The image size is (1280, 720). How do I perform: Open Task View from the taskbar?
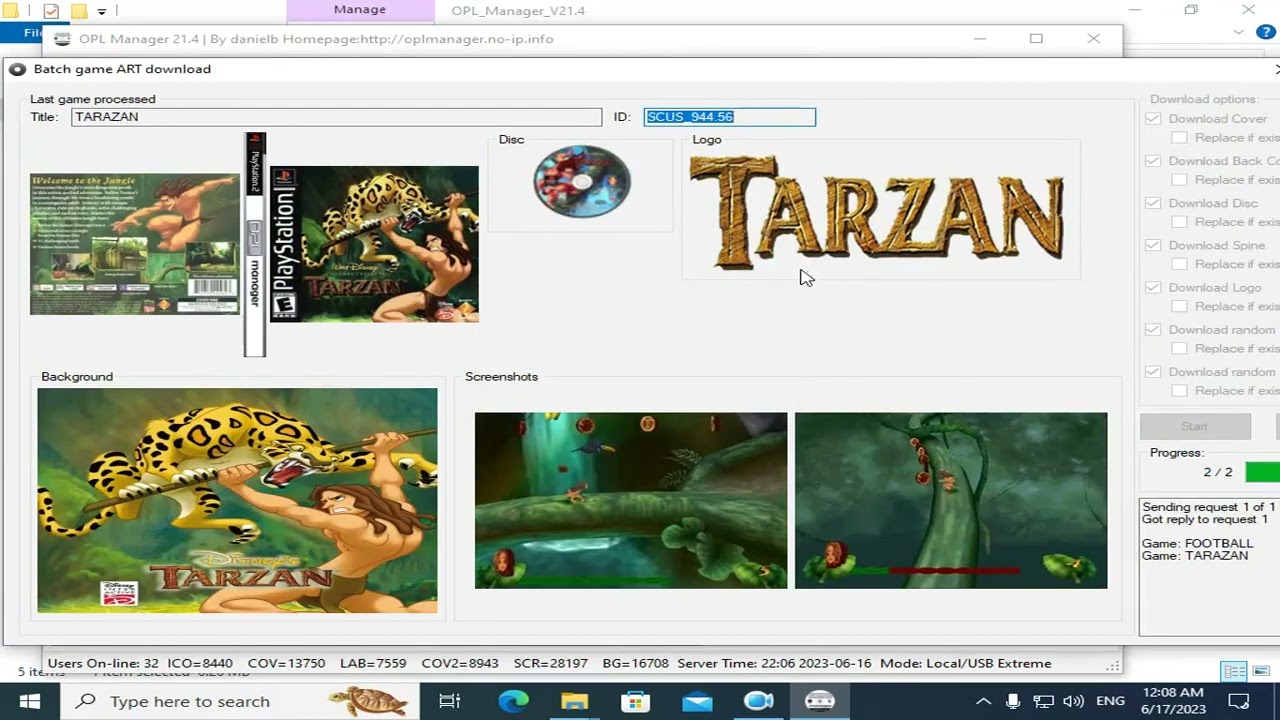[x=450, y=701]
